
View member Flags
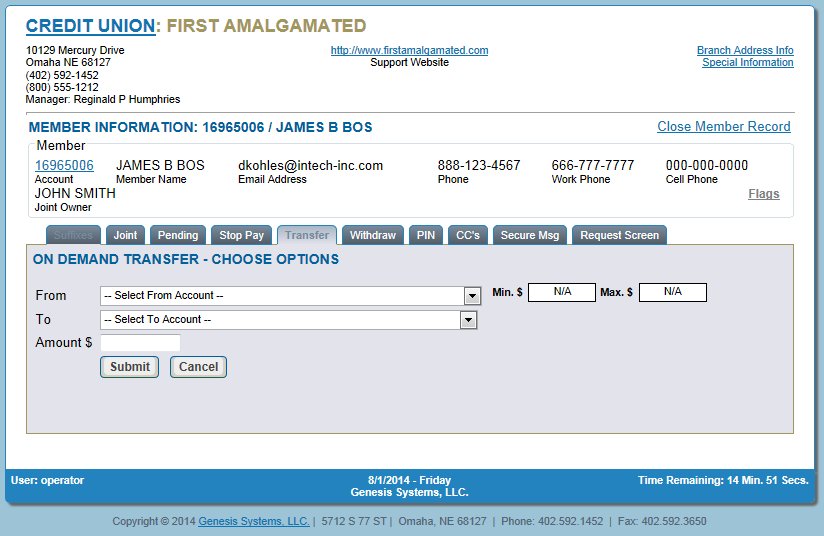(x=763, y=194)
